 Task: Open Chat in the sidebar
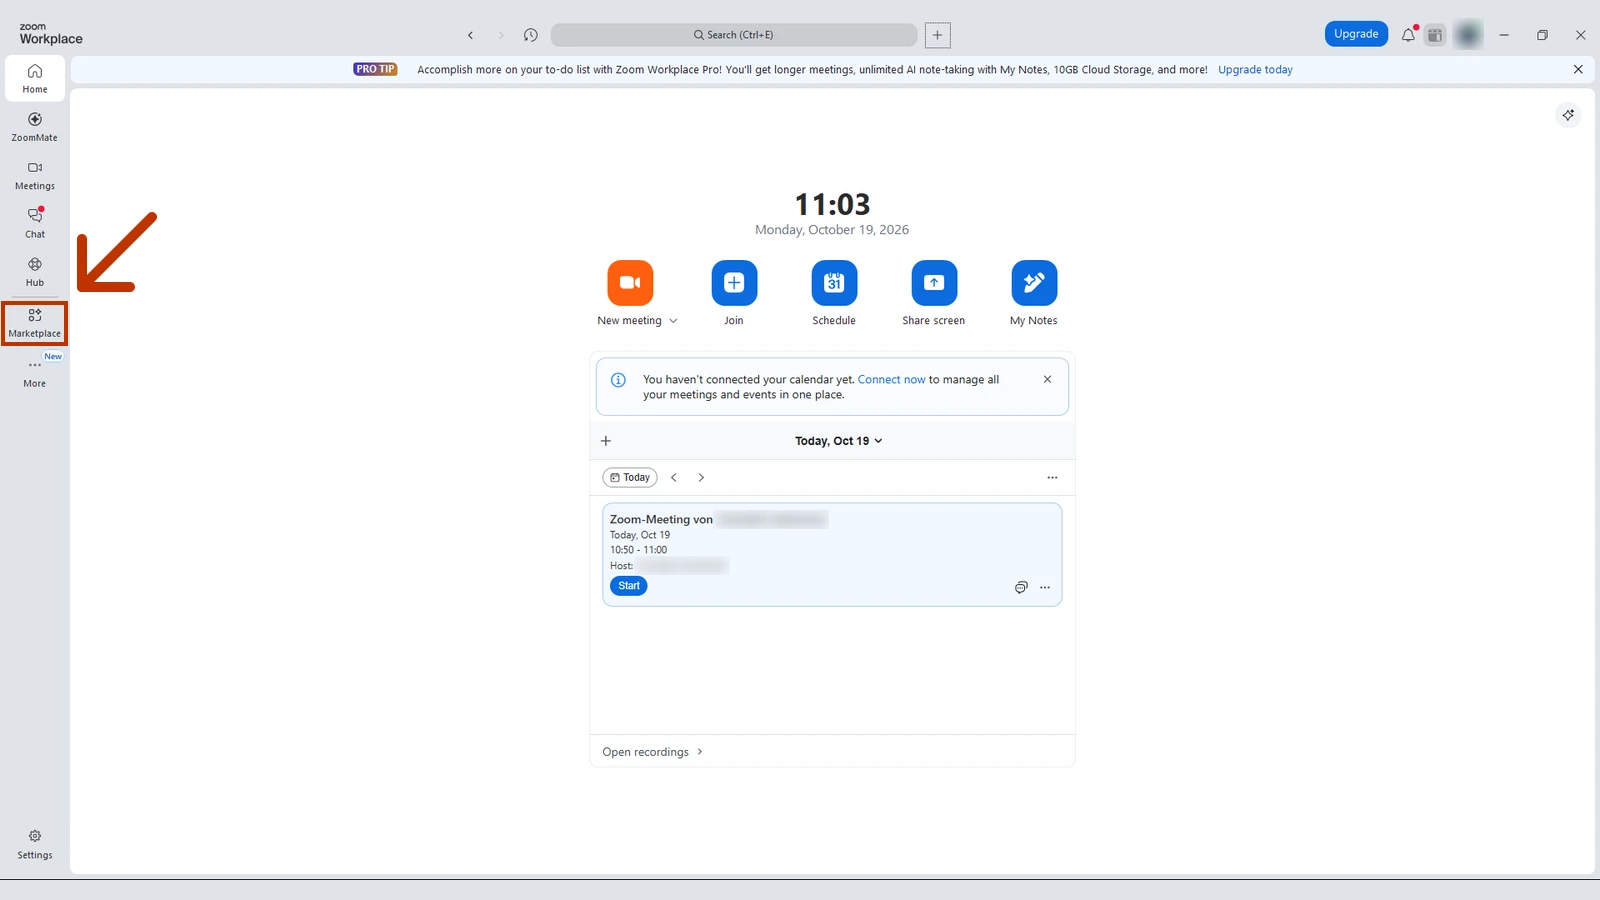(x=35, y=224)
